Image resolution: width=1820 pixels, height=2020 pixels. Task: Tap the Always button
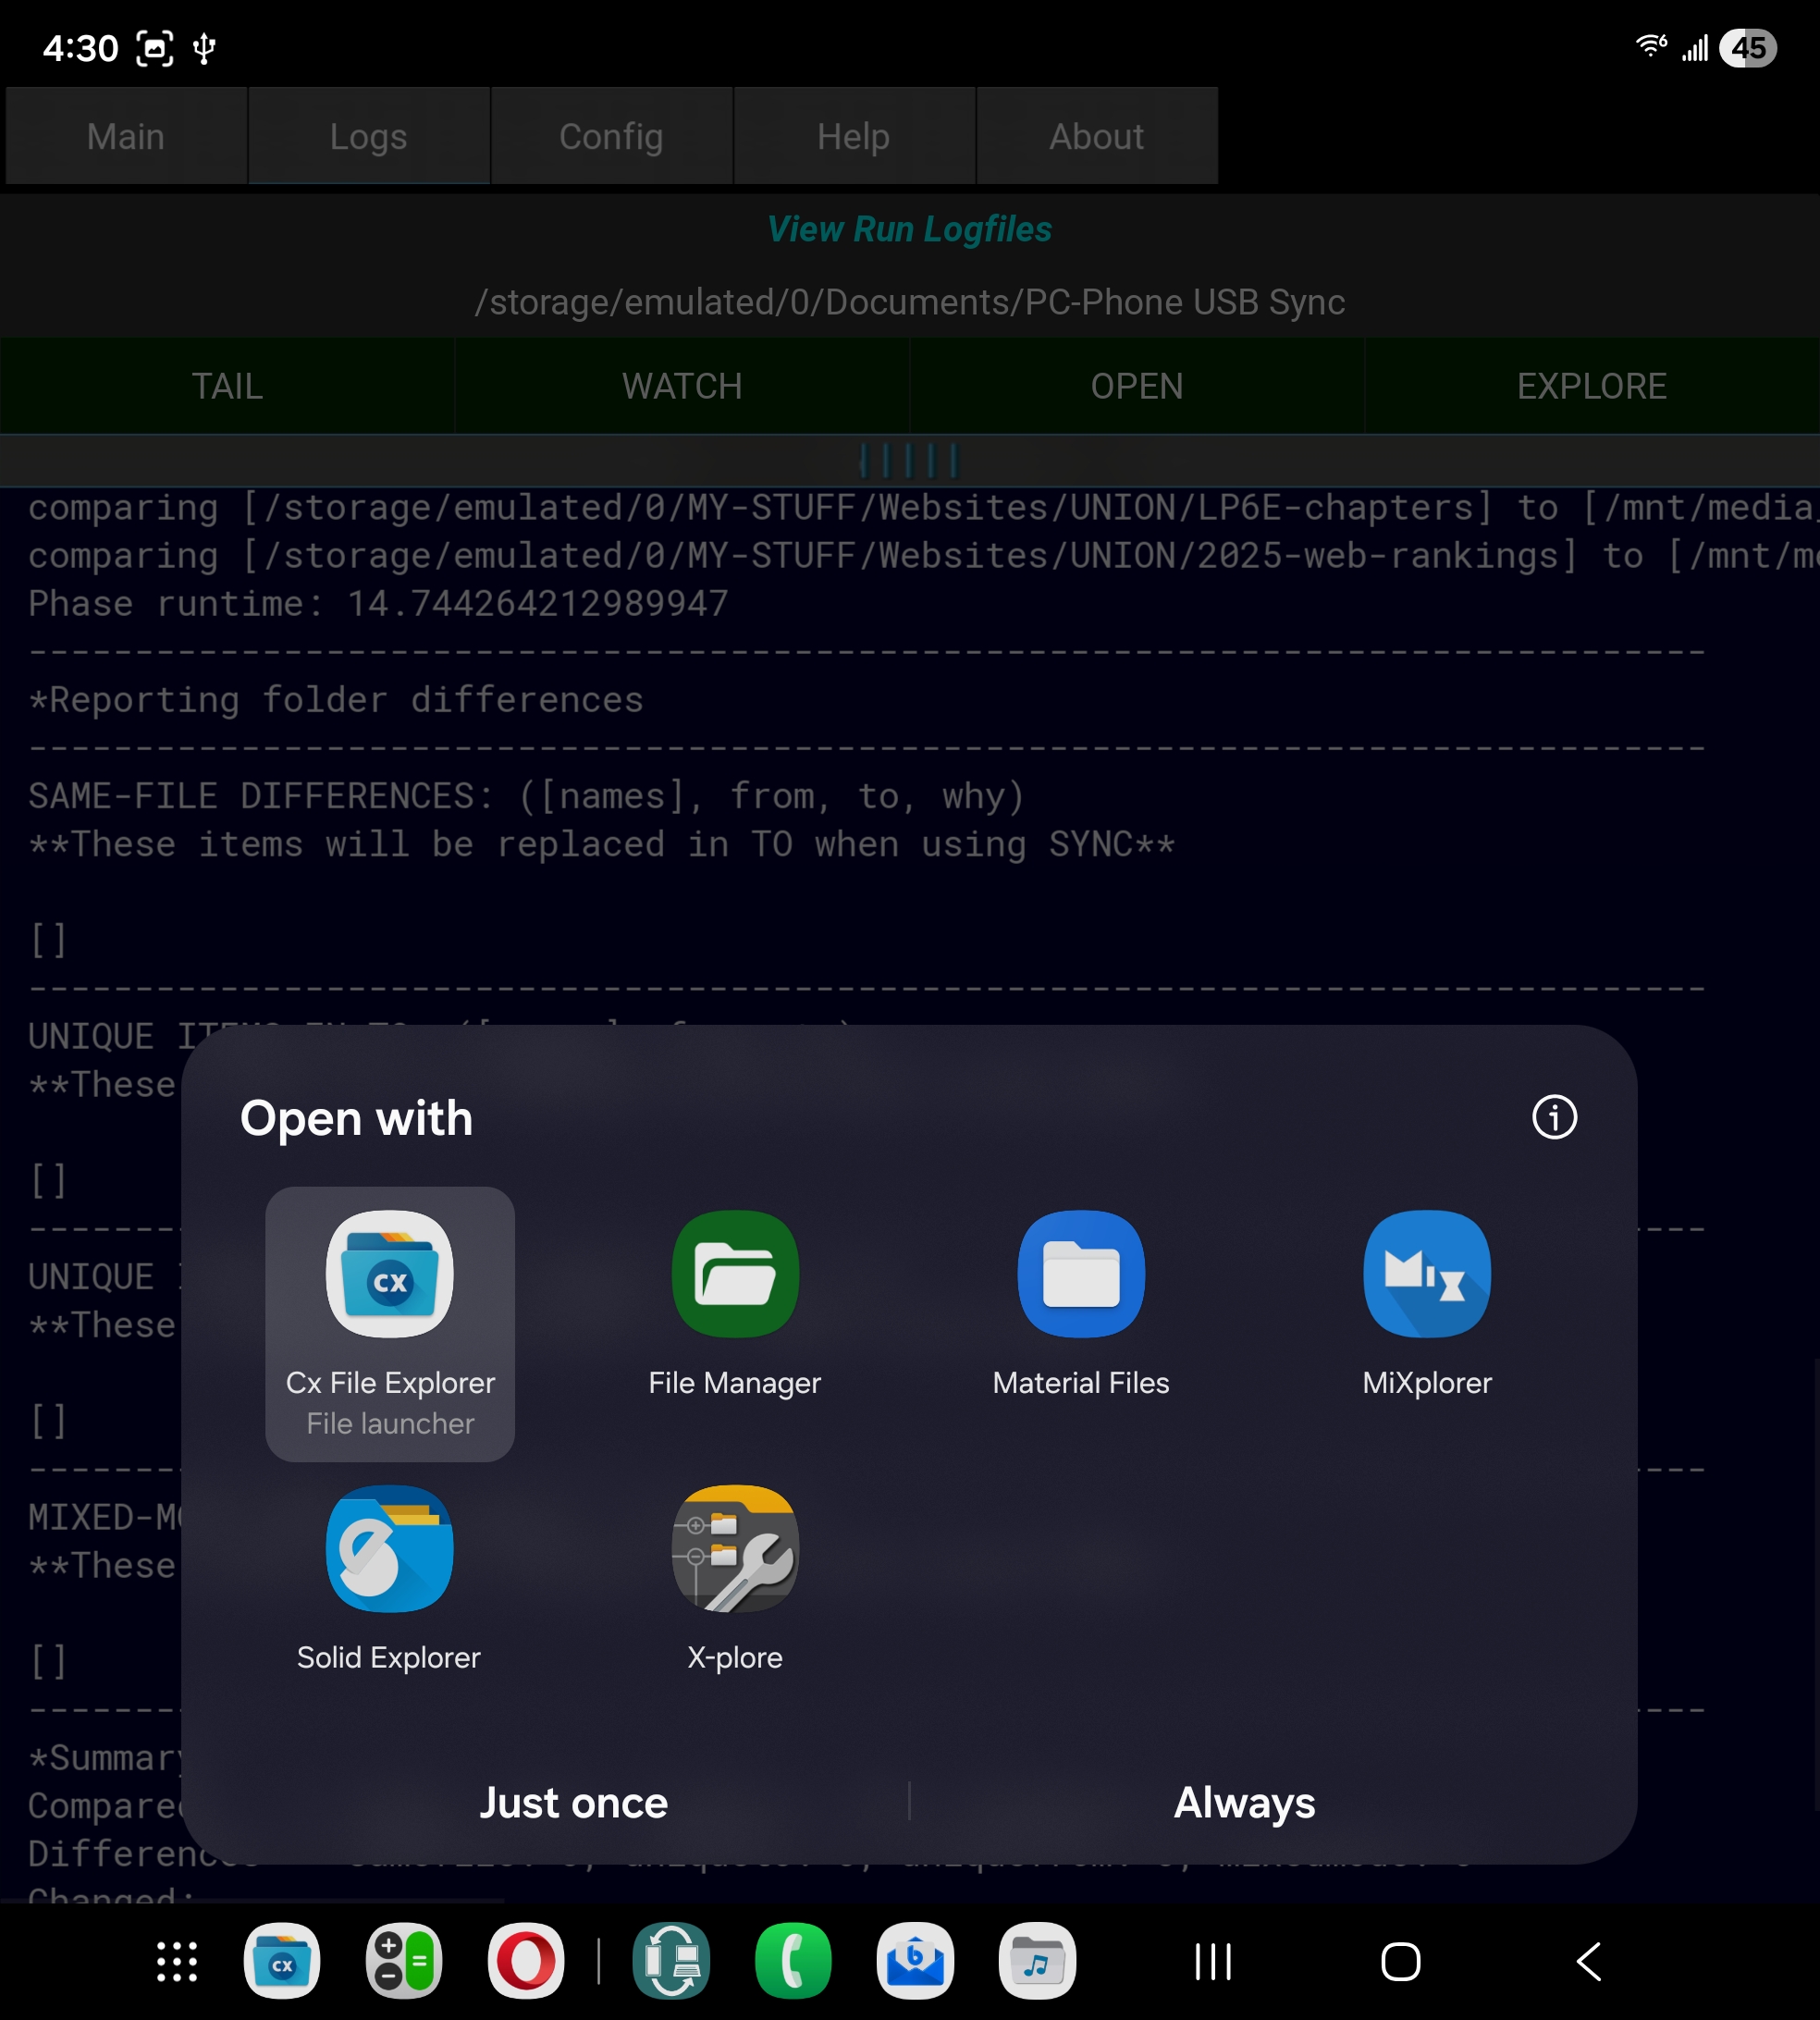[1244, 1803]
